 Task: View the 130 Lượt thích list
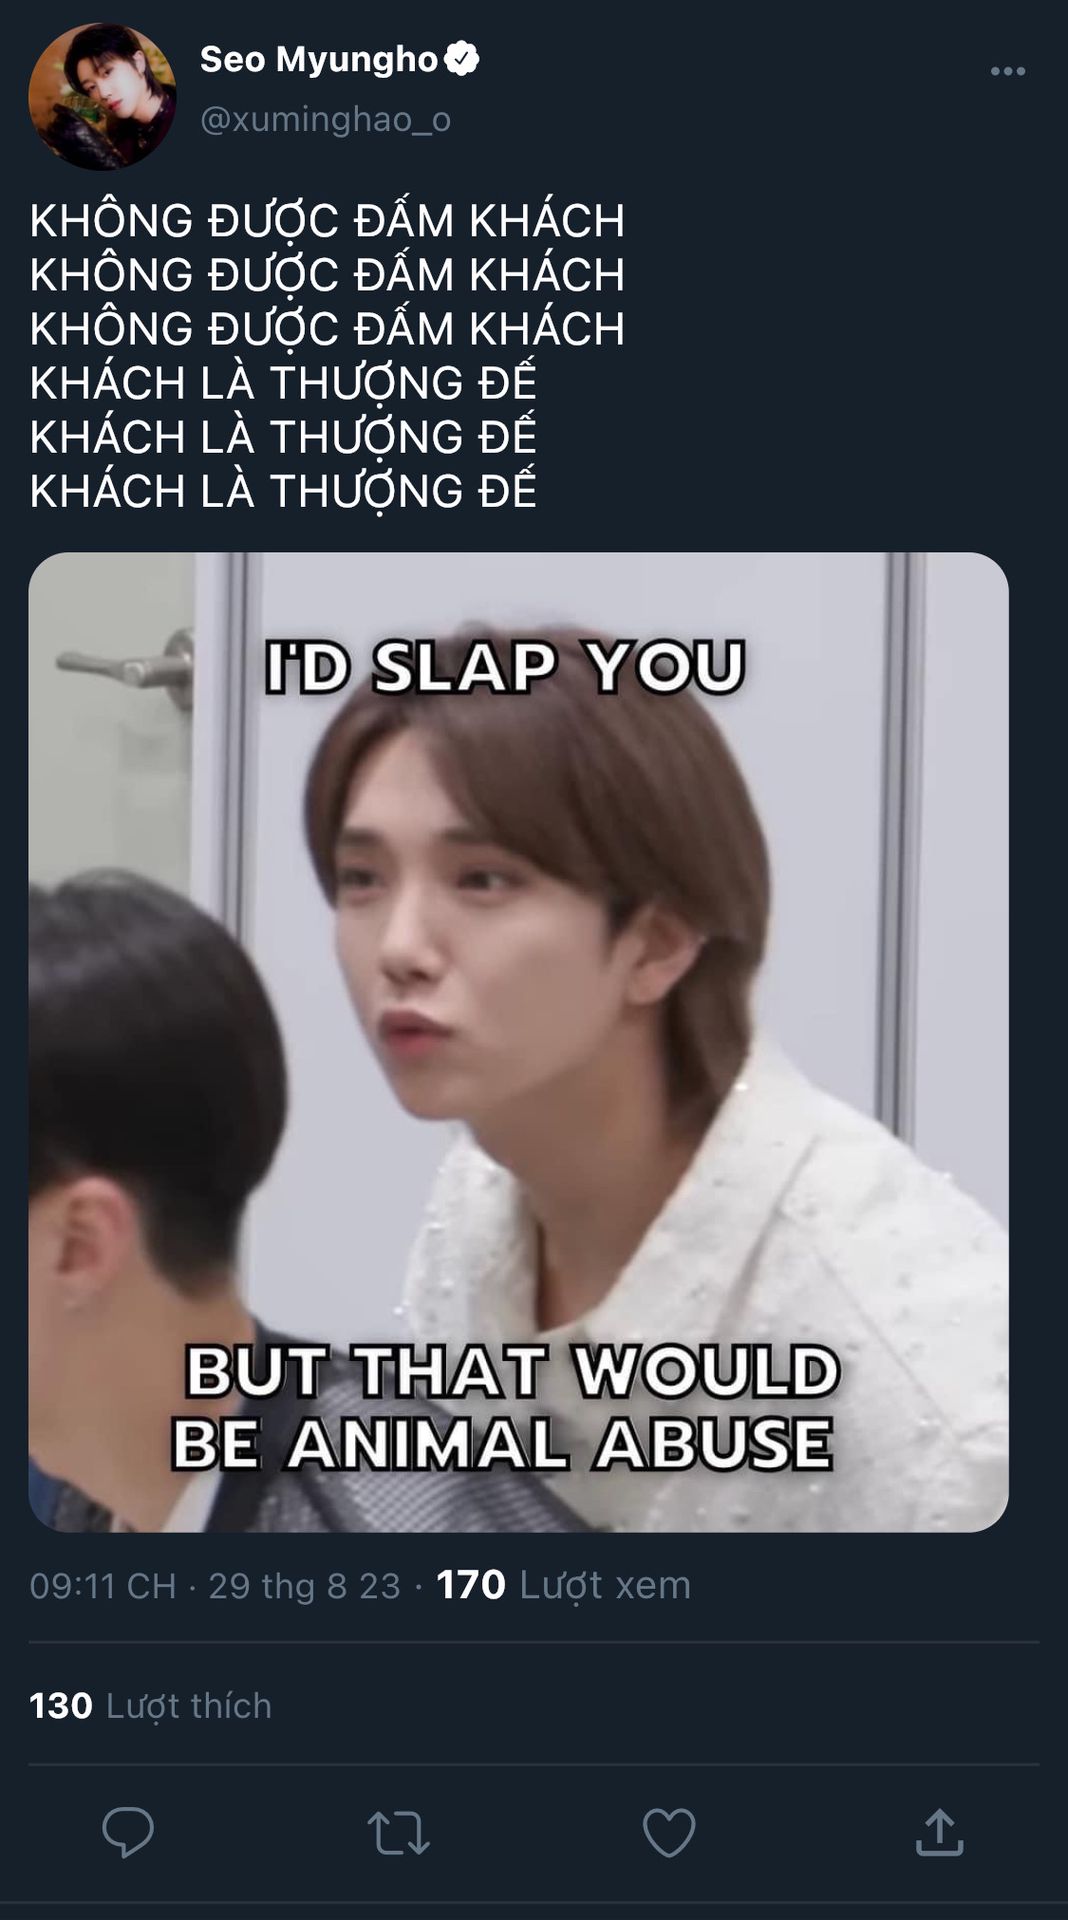[x=150, y=1705]
